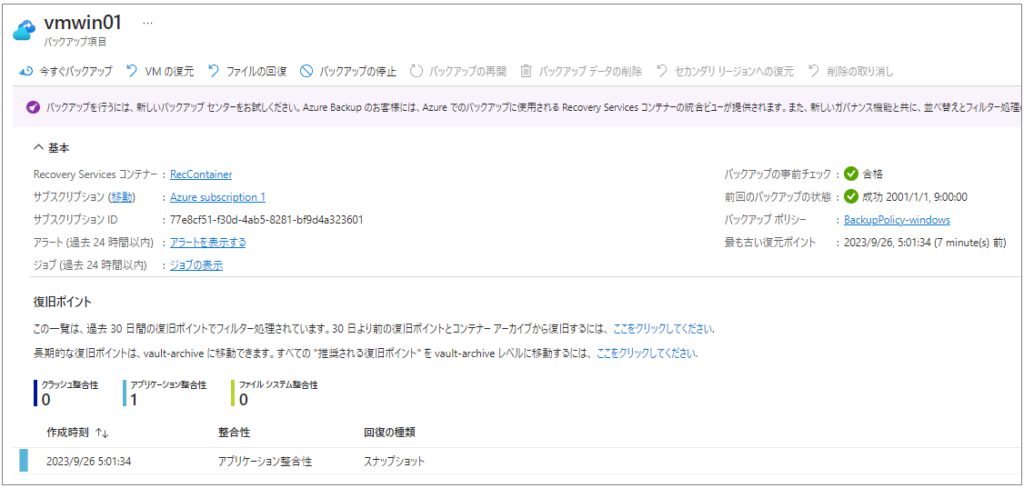
Task: Click VM の復元 restore icon
Action: coord(131,71)
